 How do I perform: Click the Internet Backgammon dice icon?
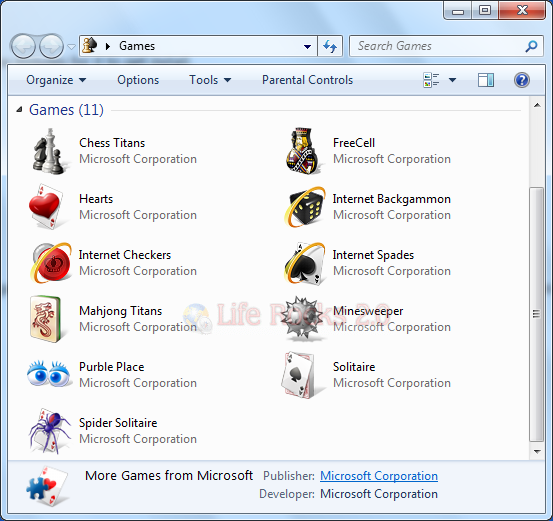[x=305, y=207]
